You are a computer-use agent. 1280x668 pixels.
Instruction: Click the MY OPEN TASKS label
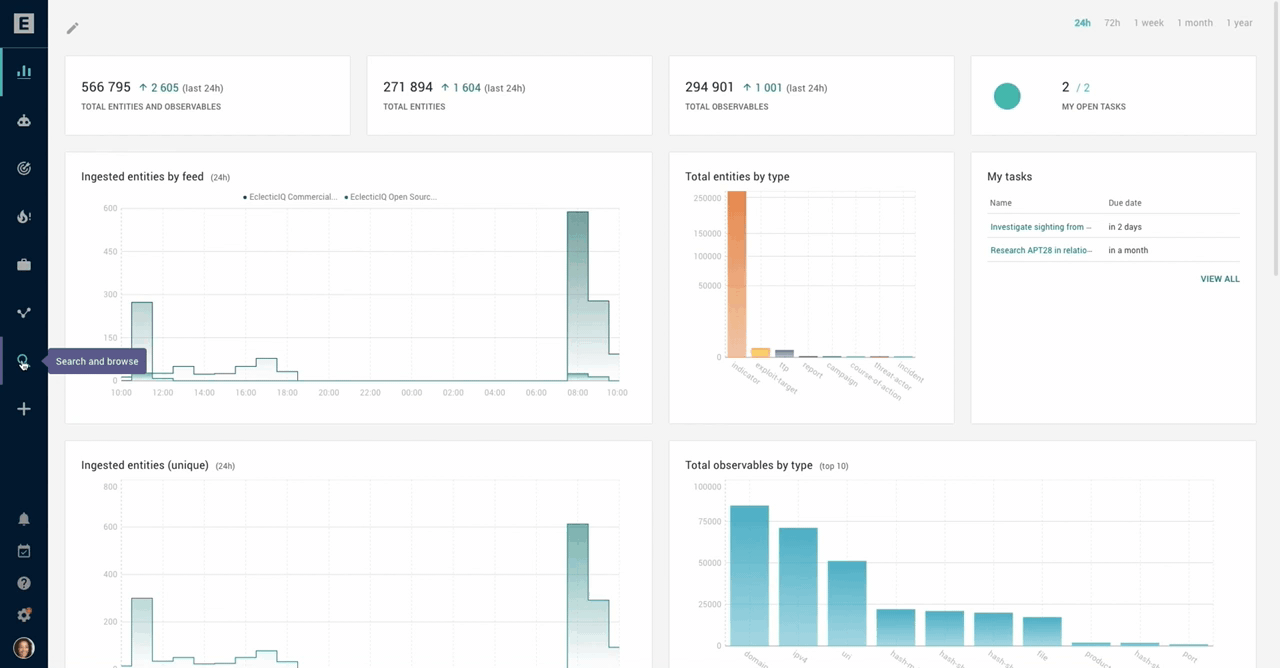pyautogui.click(x=1094, y=106)
